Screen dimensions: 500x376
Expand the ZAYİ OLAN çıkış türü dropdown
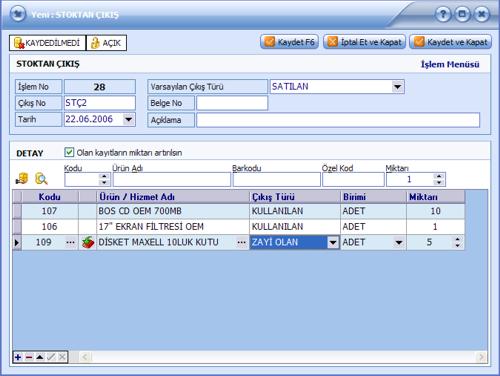tap(333, 242)
